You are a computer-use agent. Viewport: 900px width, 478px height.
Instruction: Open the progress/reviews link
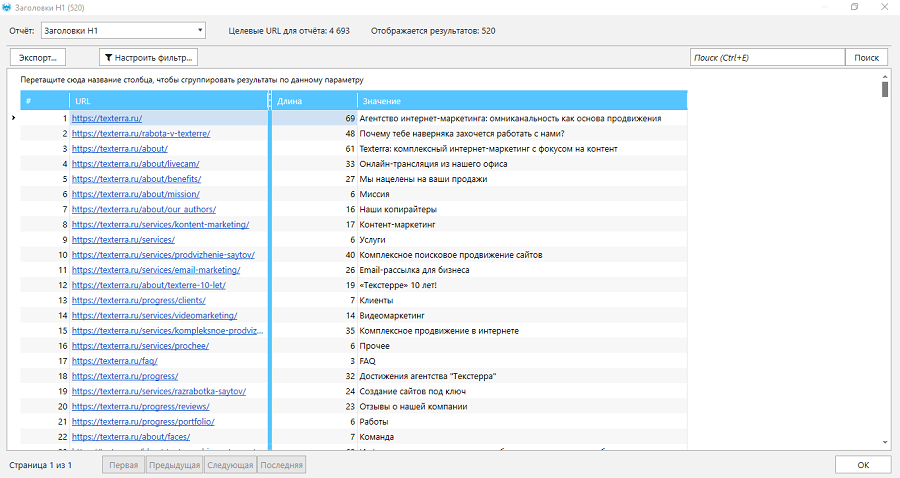(x=141, y=406)
